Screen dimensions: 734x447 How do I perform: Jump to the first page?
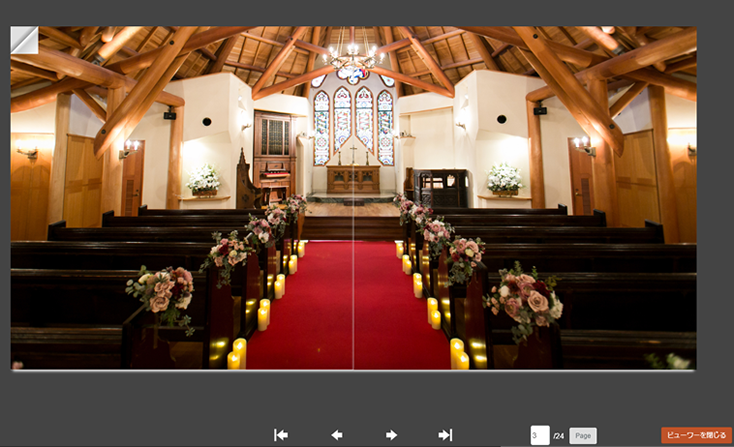281,435
